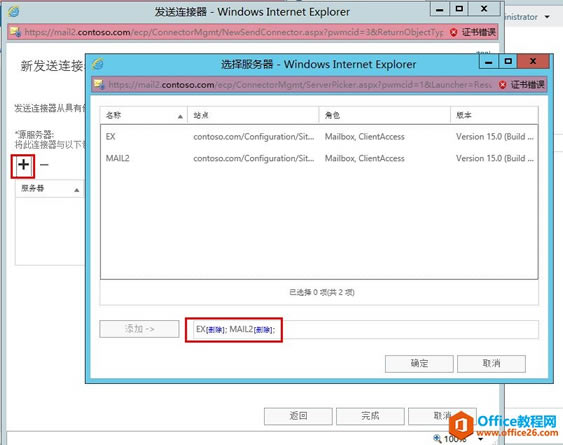Click 取消 button in Select Server window

tap(491, 363)
